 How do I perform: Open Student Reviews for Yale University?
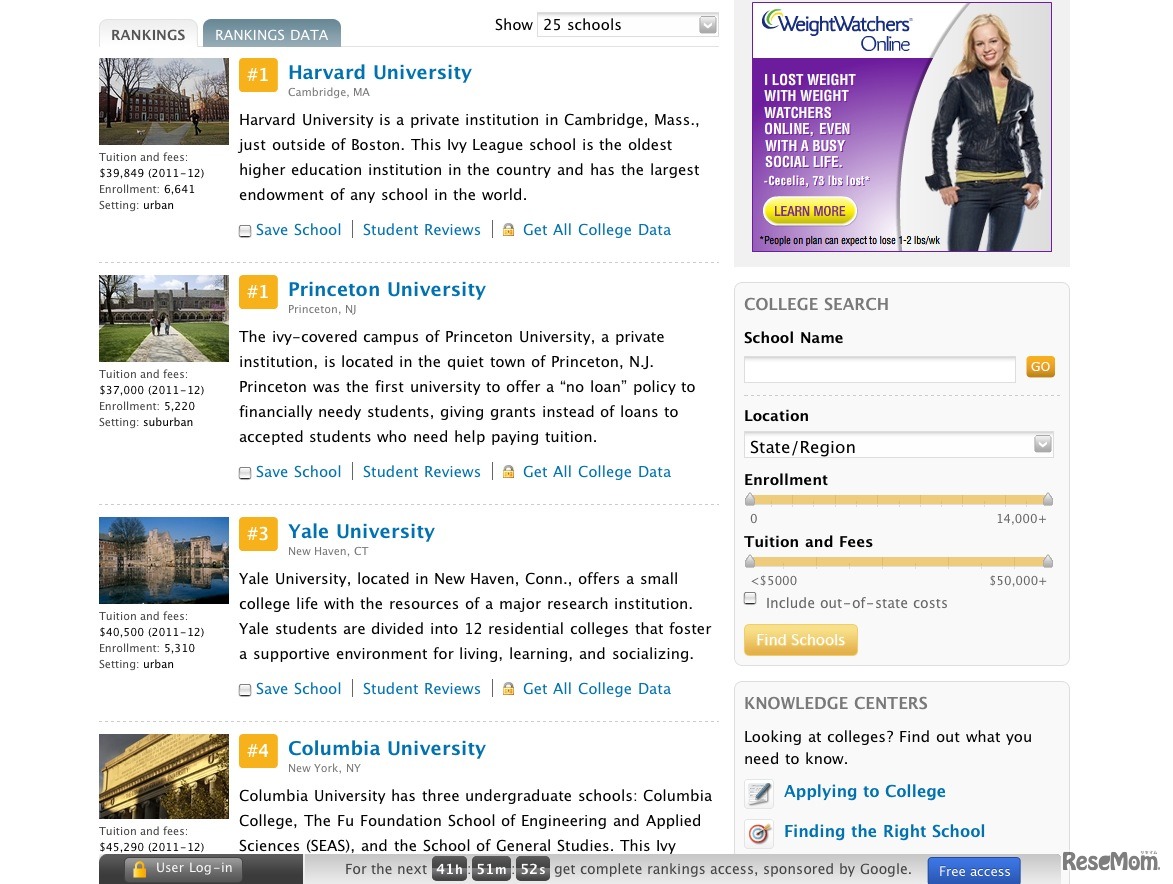pyautogui.click(x=422, y=688)
